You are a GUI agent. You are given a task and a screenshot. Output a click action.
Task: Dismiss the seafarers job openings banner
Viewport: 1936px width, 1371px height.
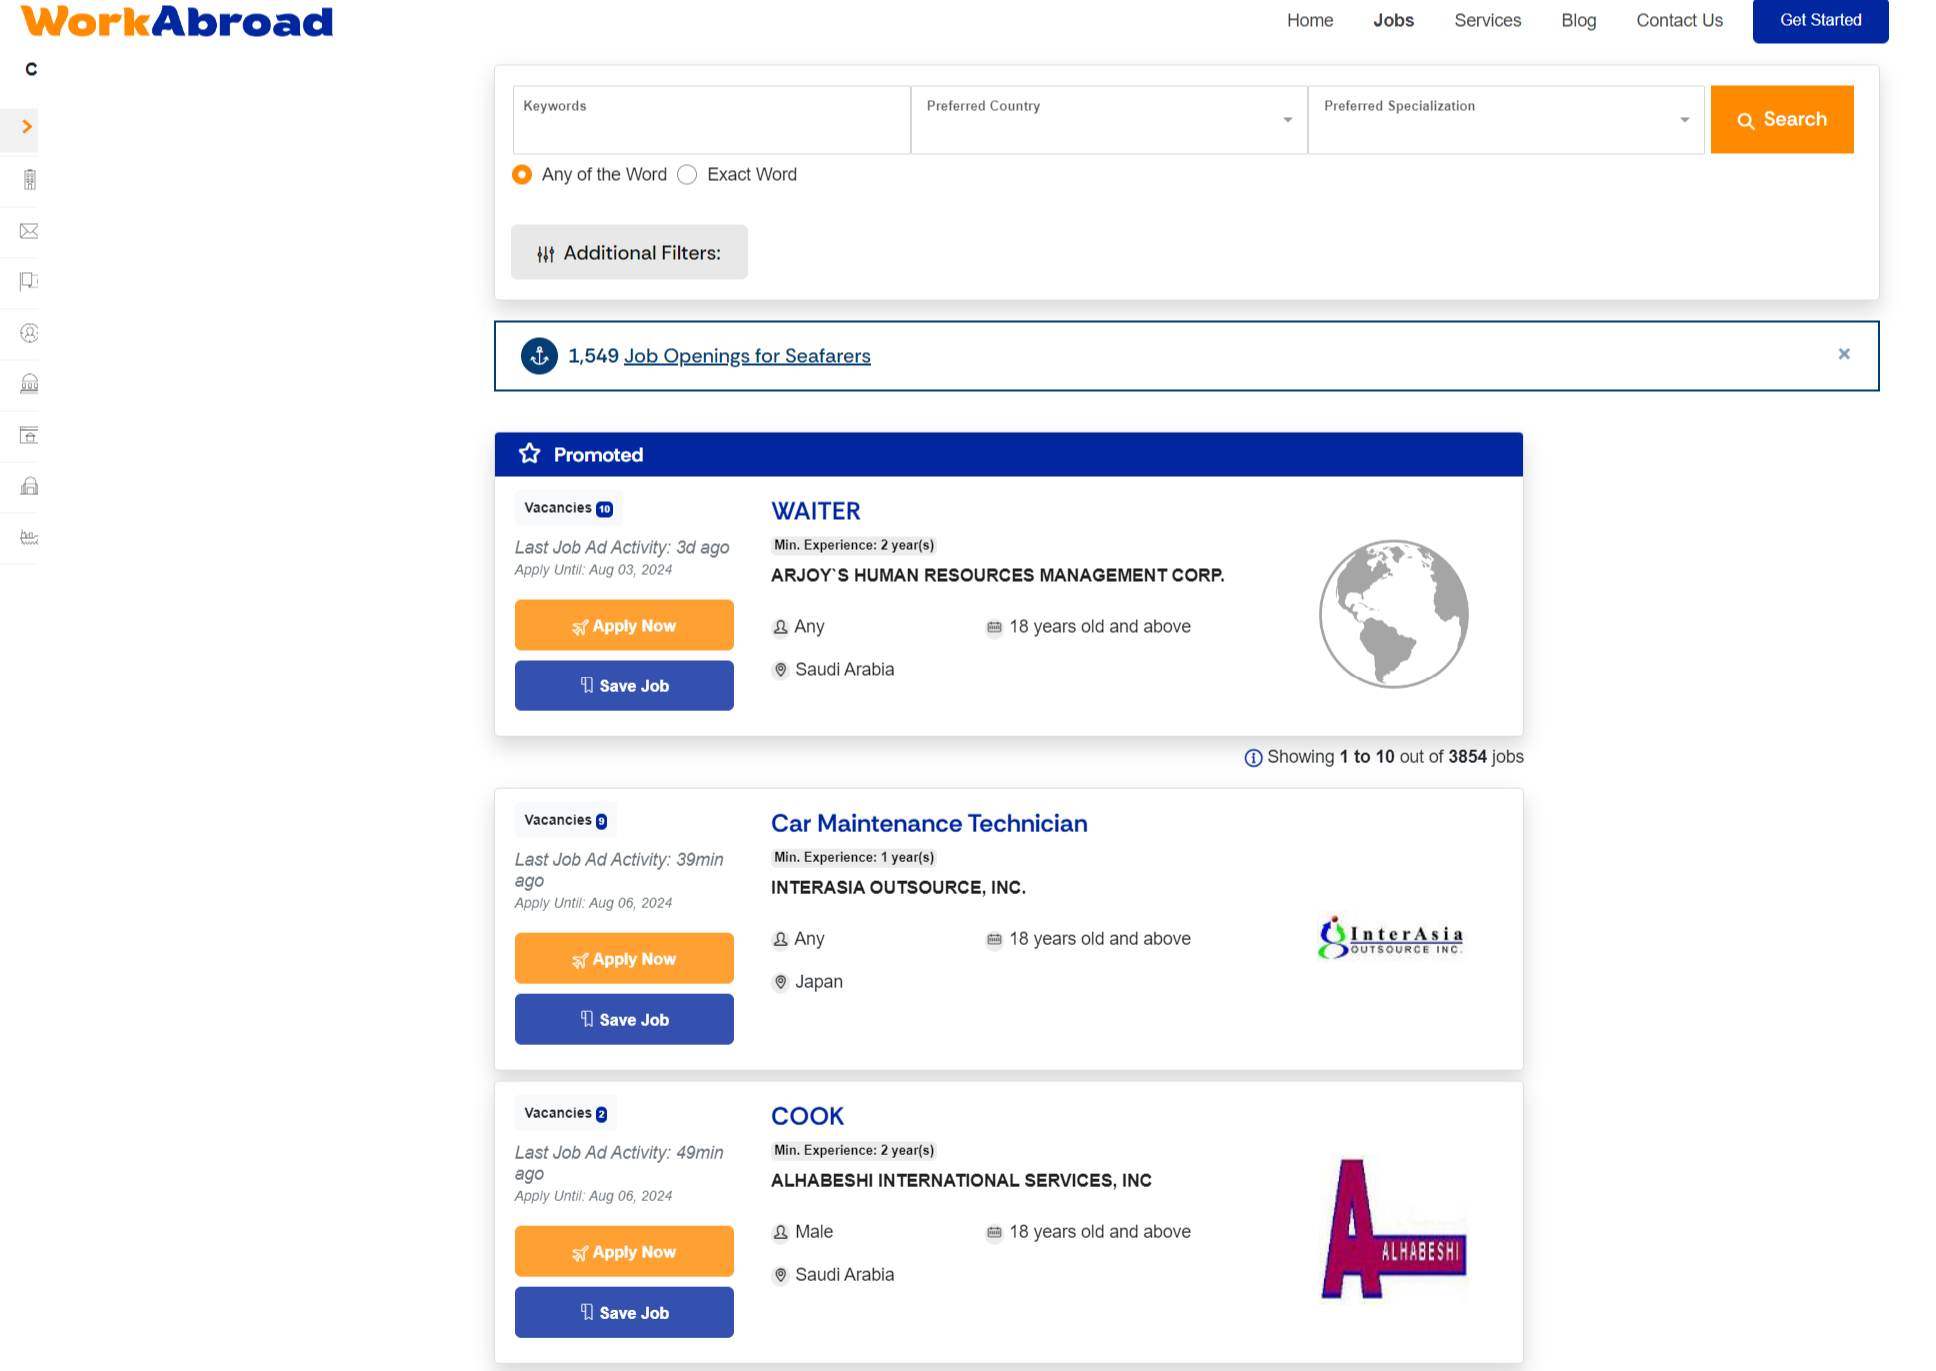pos(1844,354)
